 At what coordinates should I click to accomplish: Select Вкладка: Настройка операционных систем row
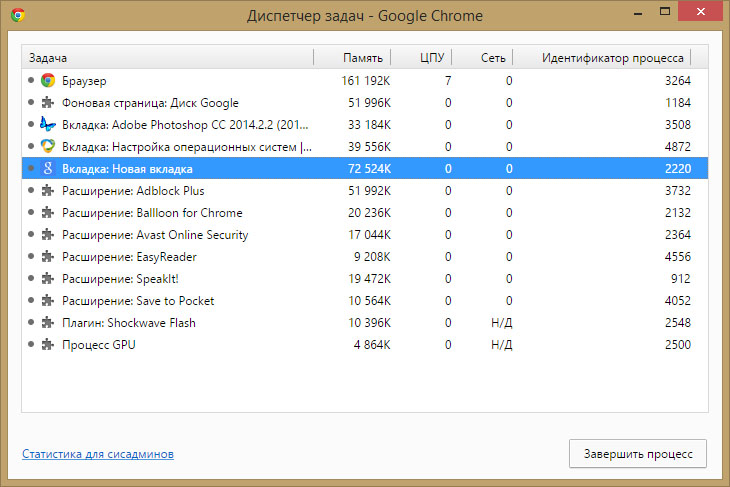[x=365, y=146]
